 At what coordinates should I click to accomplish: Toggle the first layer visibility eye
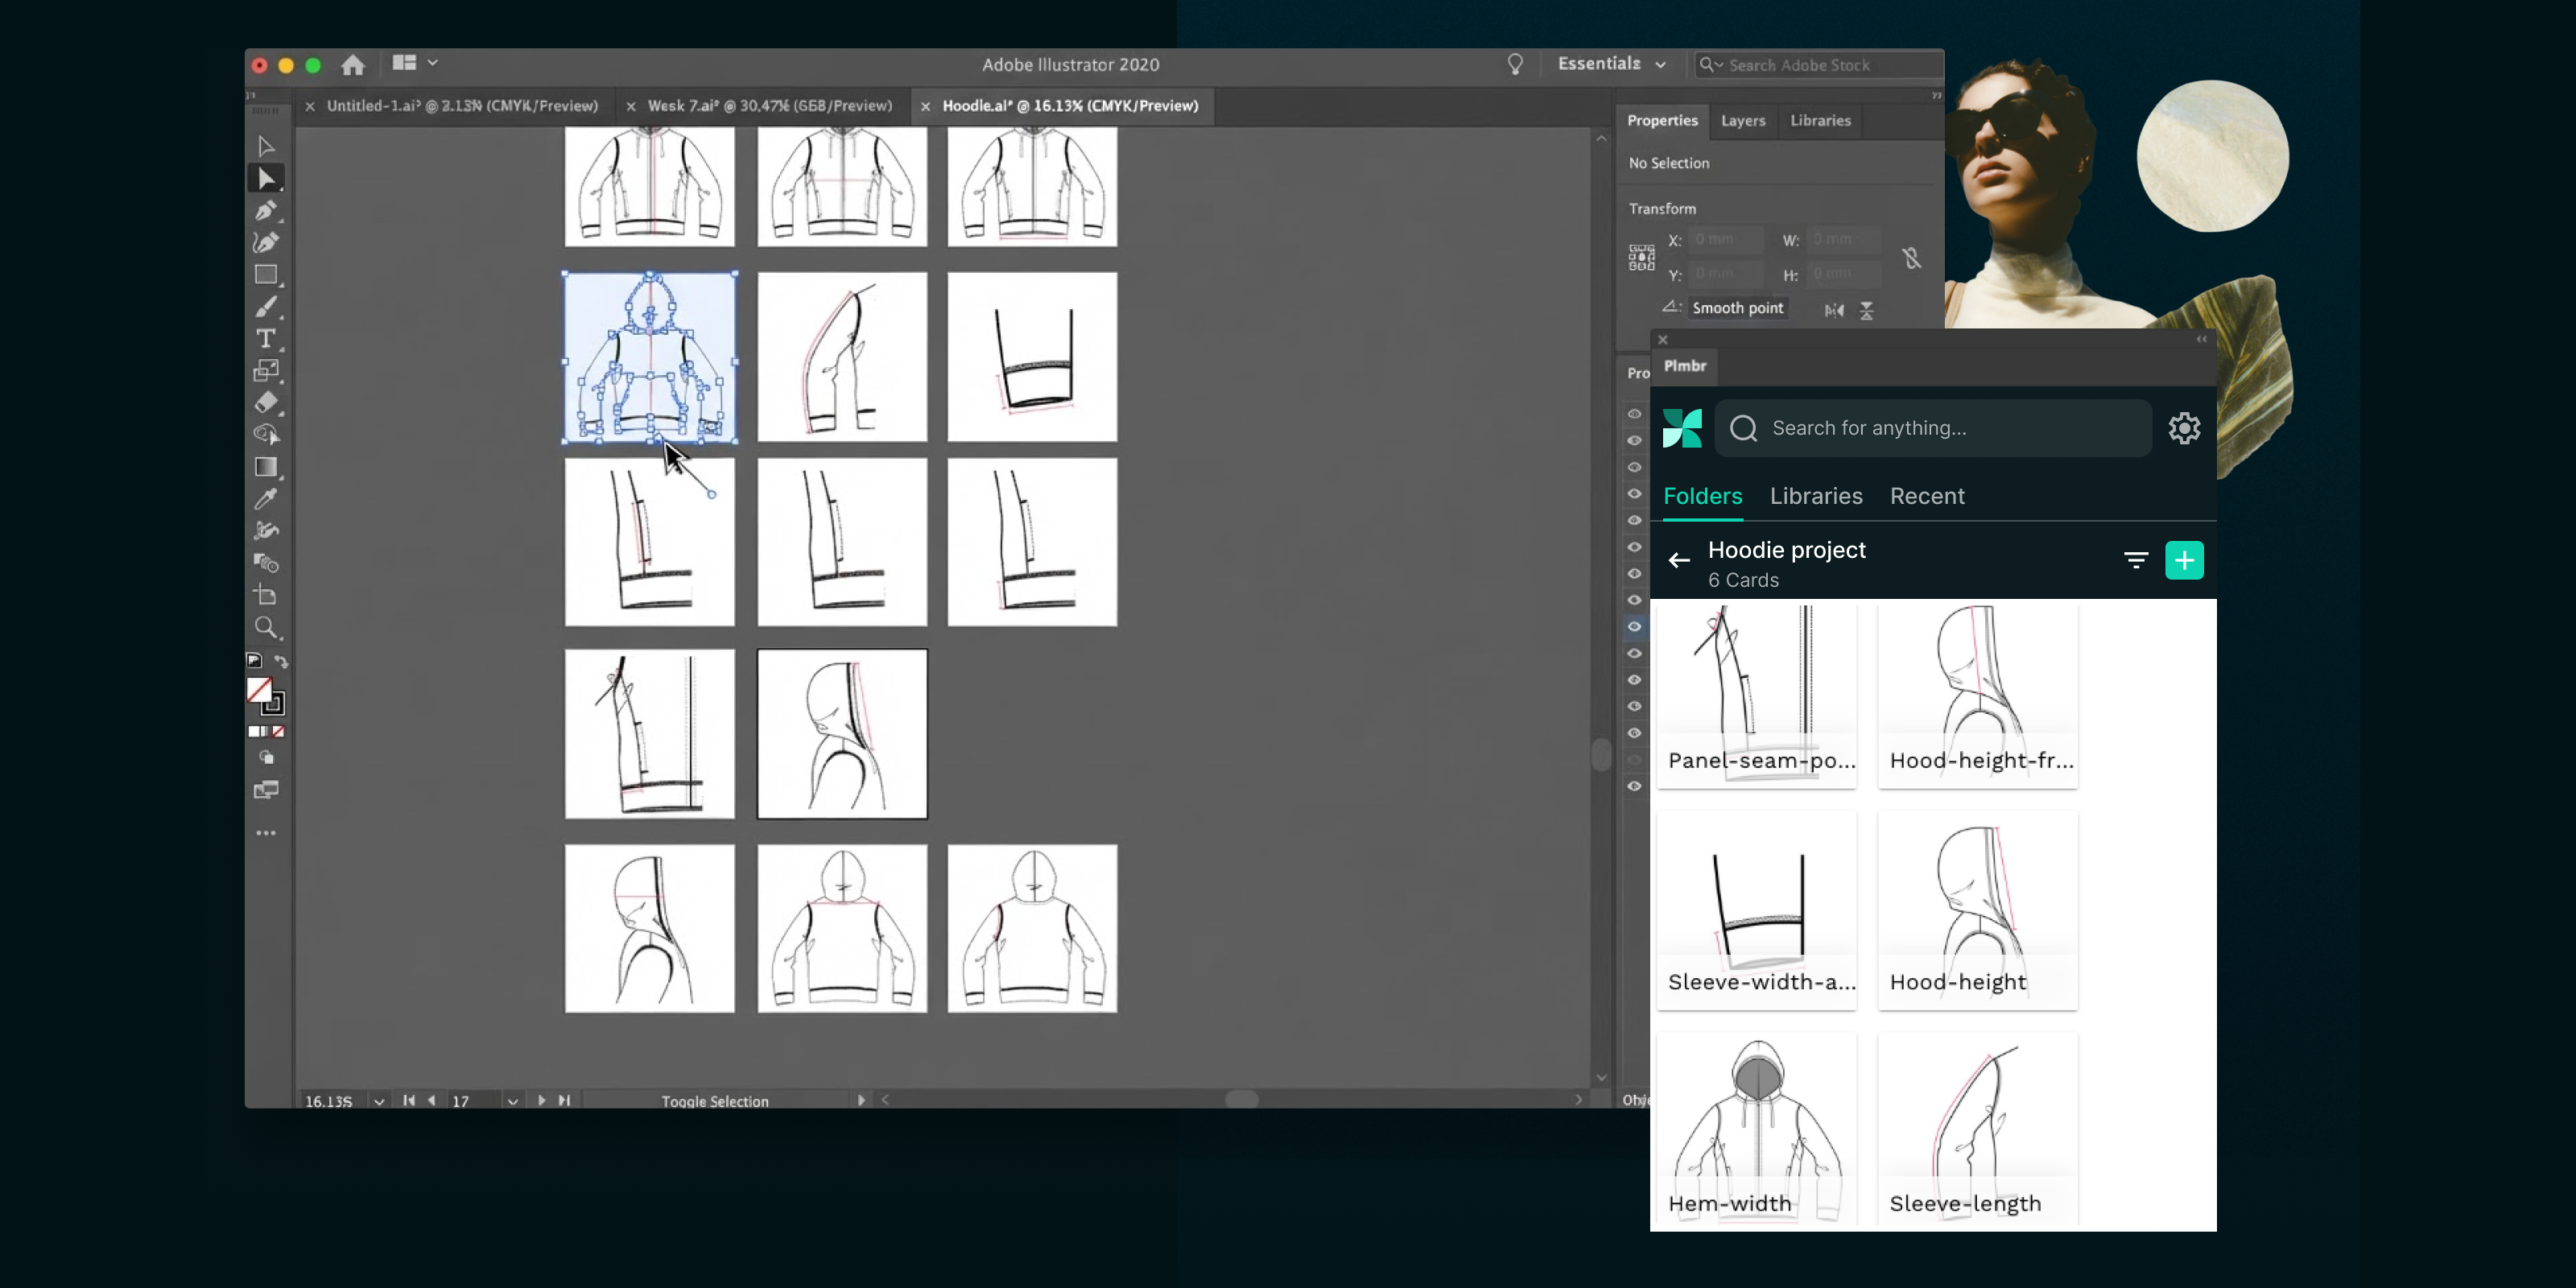(1634, 414)
